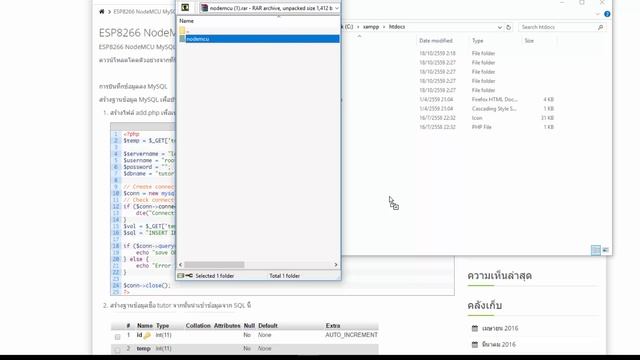
Task: Click the Extra header in database table
Action: pyautogui.click(x=333, y=326)
